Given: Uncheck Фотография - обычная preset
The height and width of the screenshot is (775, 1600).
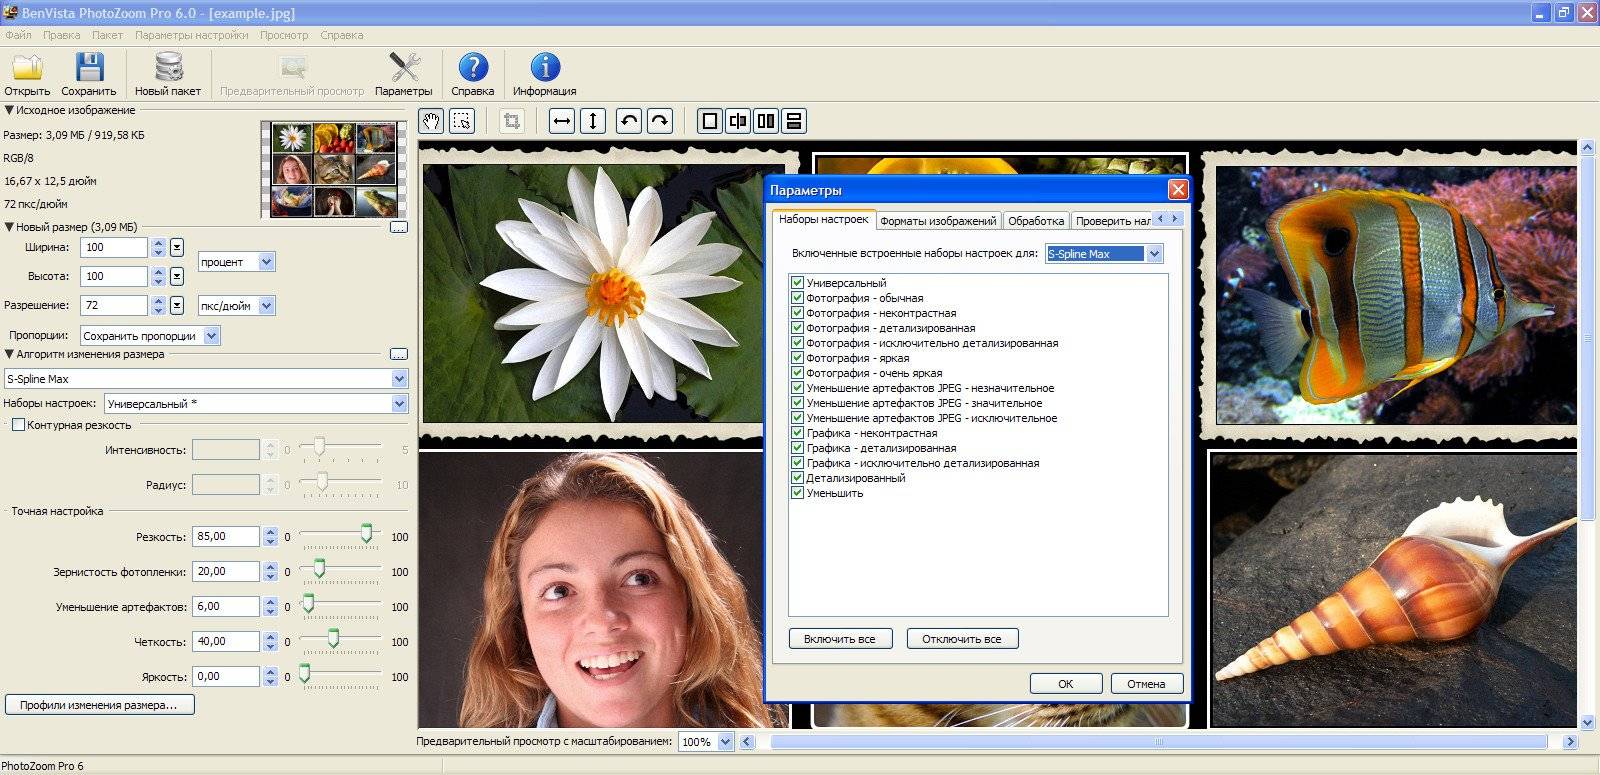Looking at the screenshot, I should click(797, 298).
